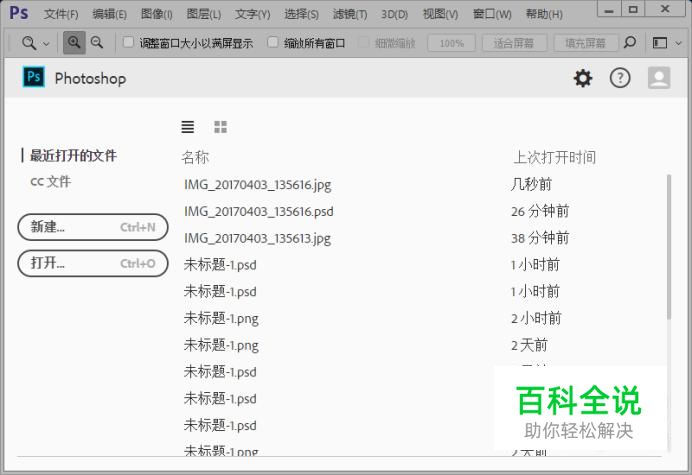Select 最近打开的文件 in sidebar

point(73,155)
